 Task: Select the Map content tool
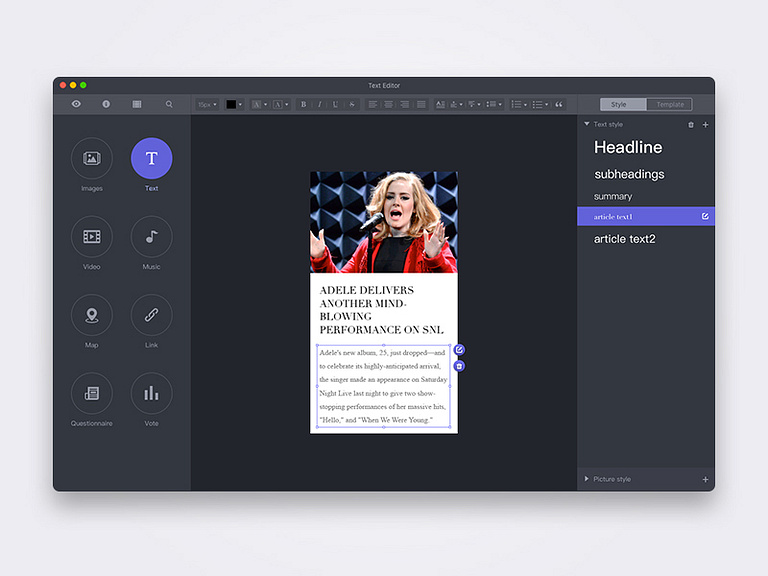tap(92, 315)
